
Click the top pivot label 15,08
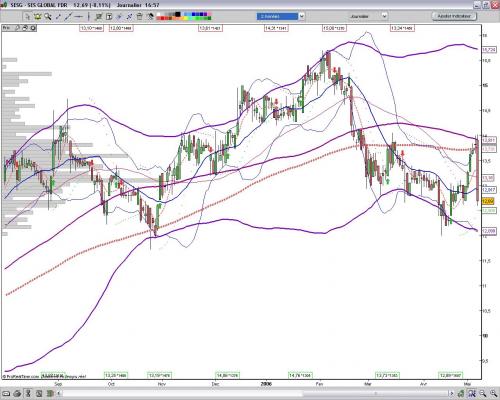pos(334,28)
